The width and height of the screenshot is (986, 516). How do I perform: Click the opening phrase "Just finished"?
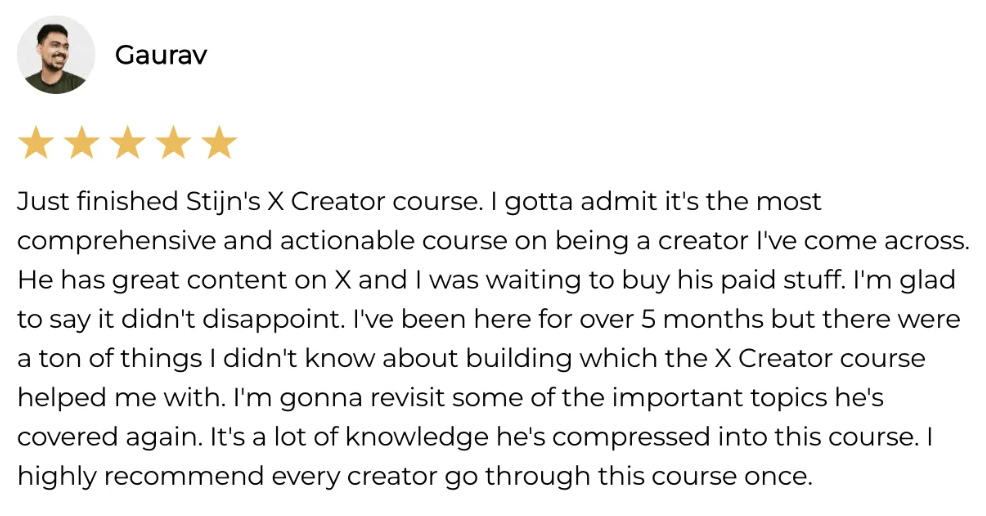point(97,202)
